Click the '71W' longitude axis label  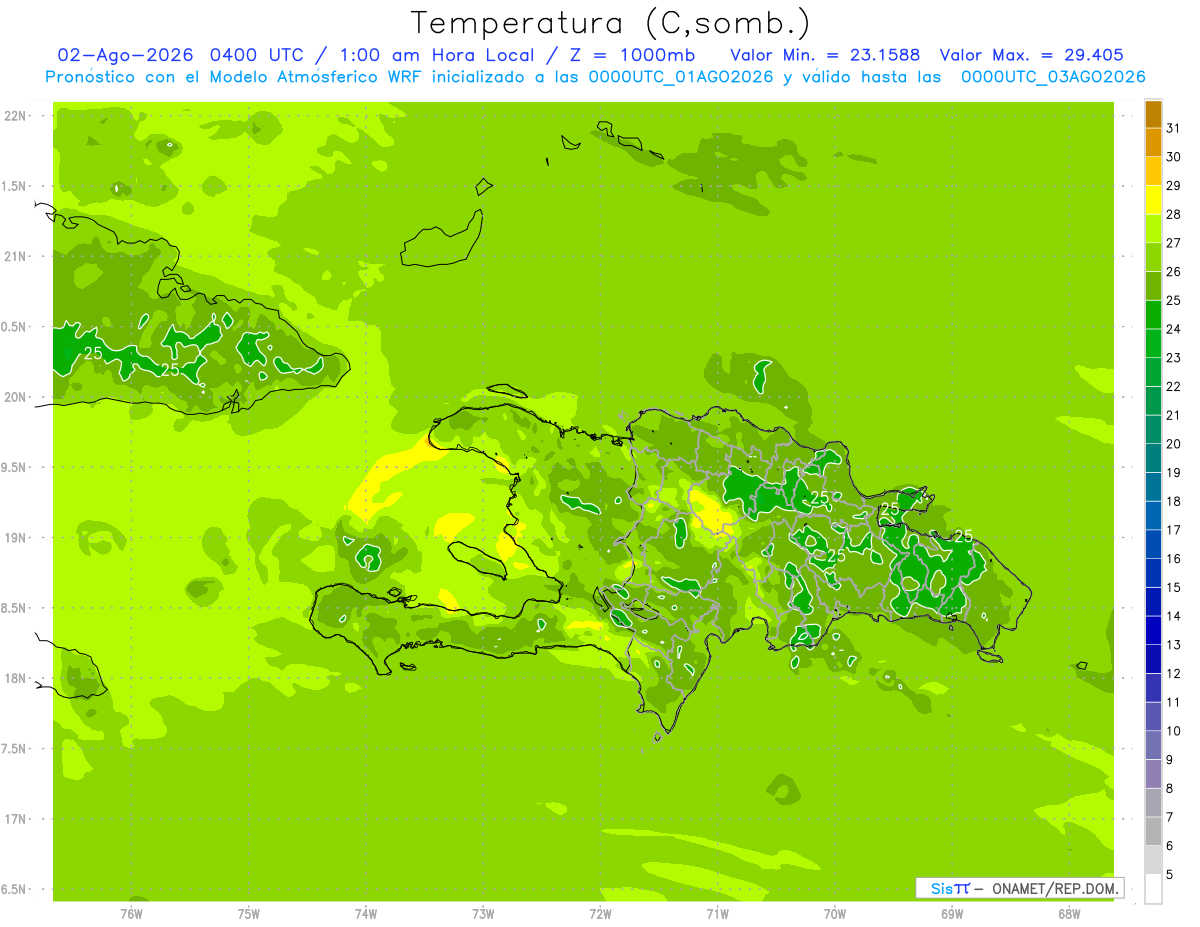(717, 914)
